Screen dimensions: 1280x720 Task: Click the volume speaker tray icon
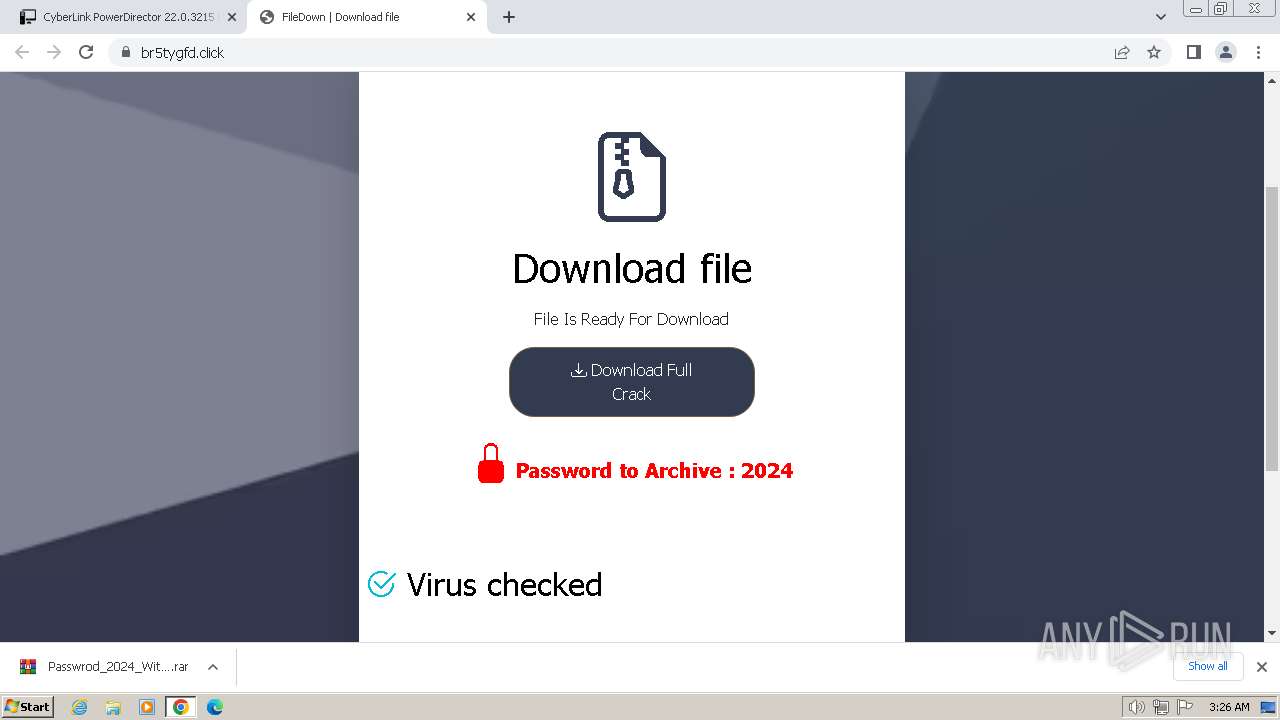(x=1136, y=707)
